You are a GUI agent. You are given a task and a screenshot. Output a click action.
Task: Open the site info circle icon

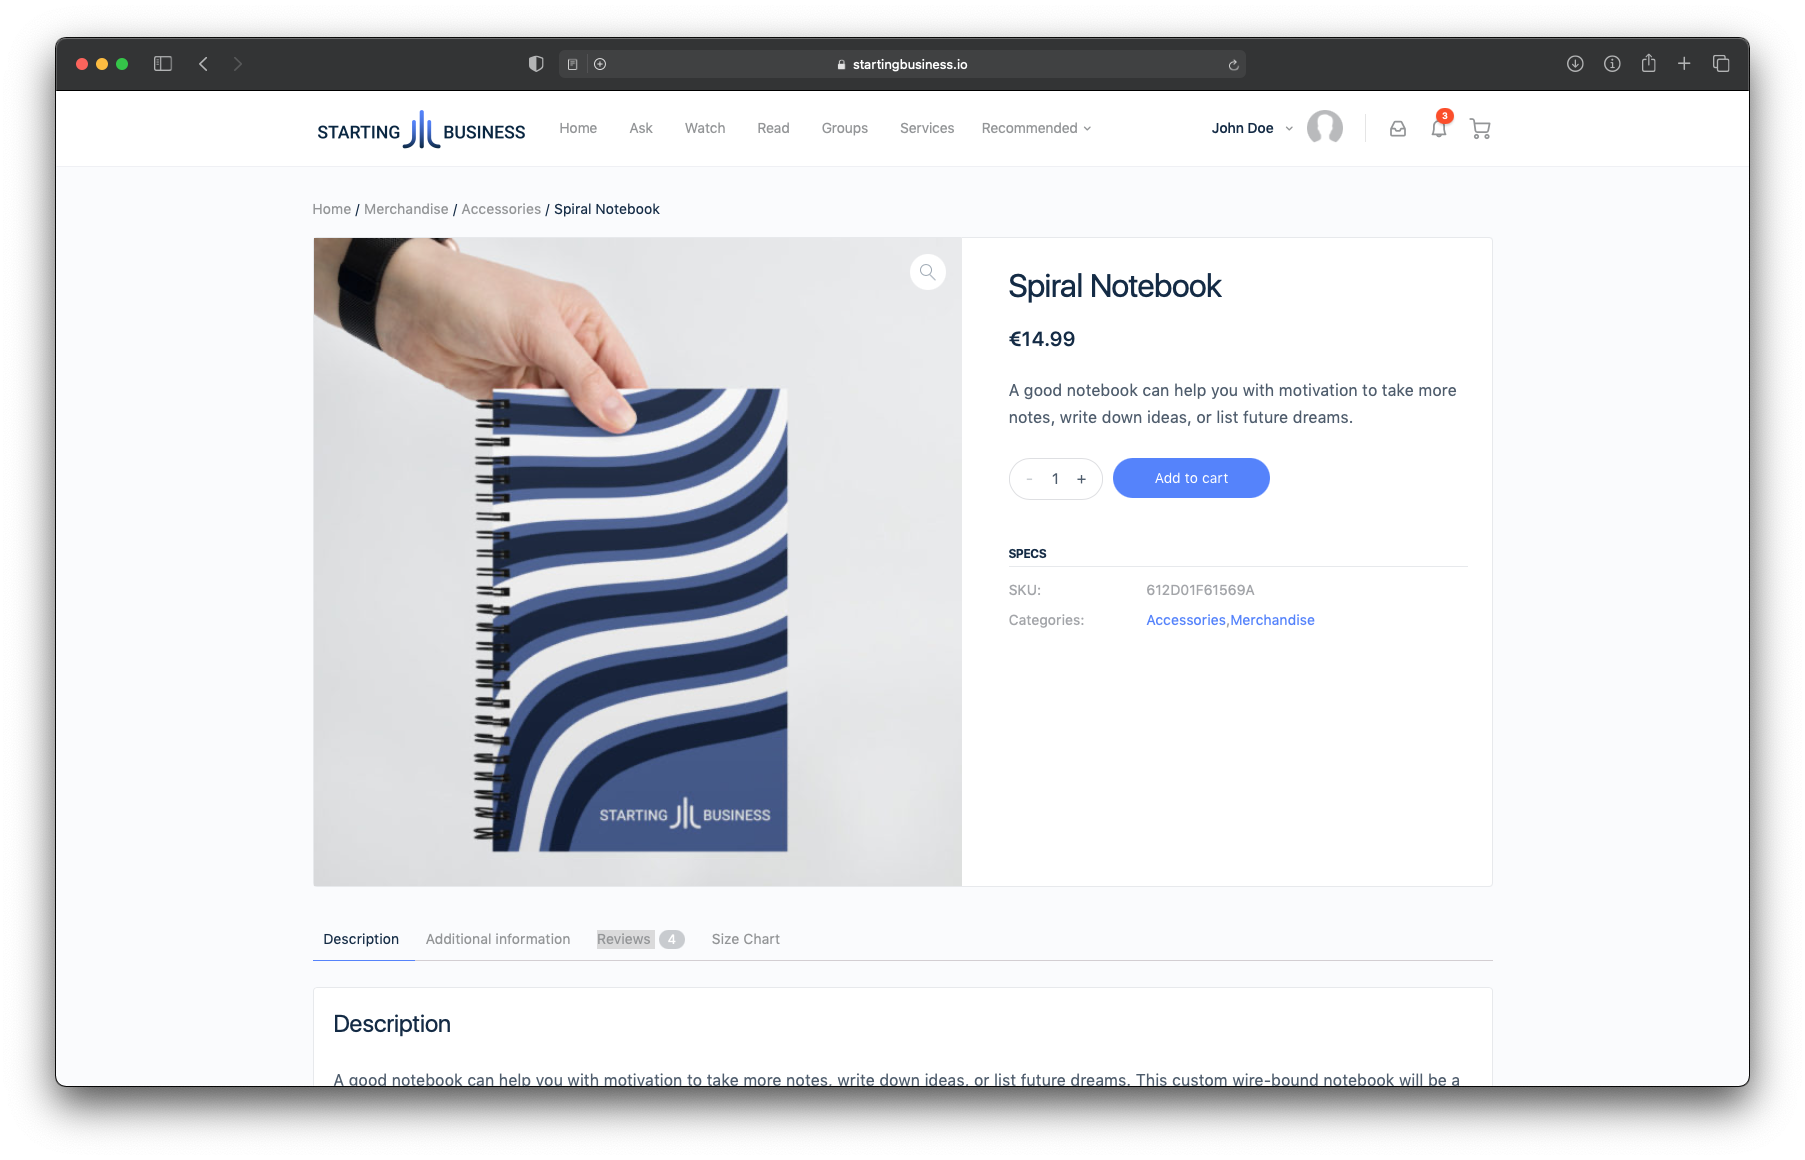point(1612,64)
